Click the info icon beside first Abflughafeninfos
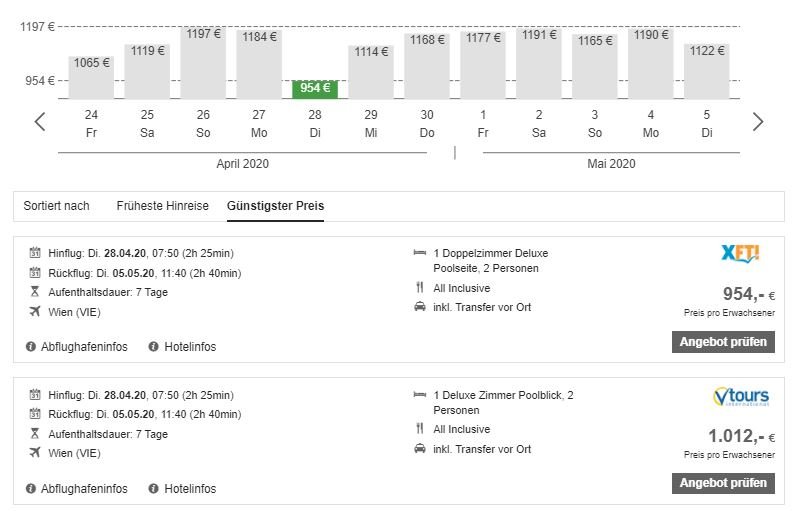The width and height of the screenshot is (799, 511). tap(31, 346)
